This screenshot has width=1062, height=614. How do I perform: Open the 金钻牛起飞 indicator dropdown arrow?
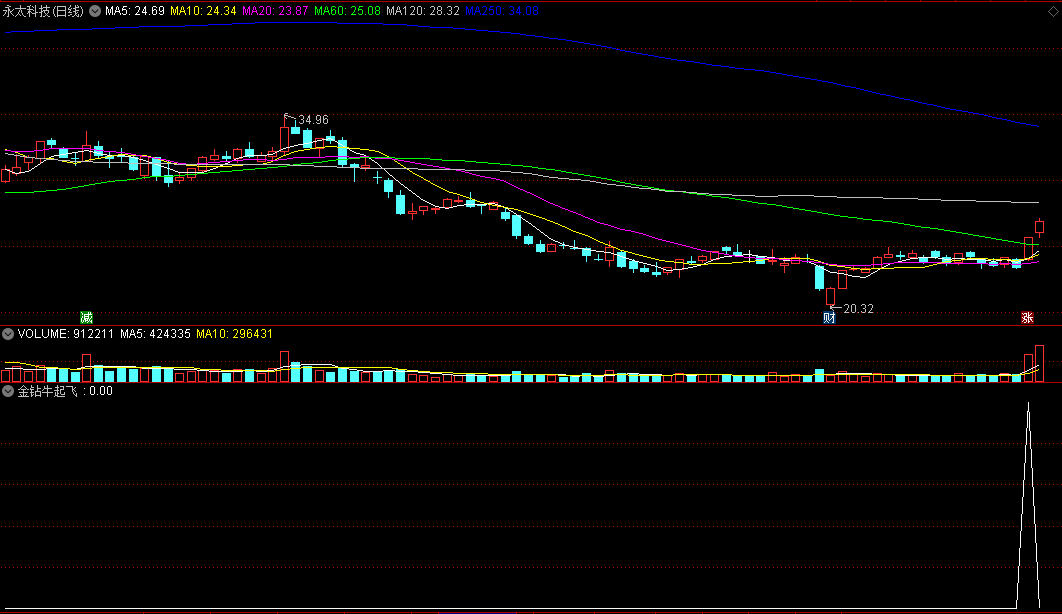click(8, 391)
